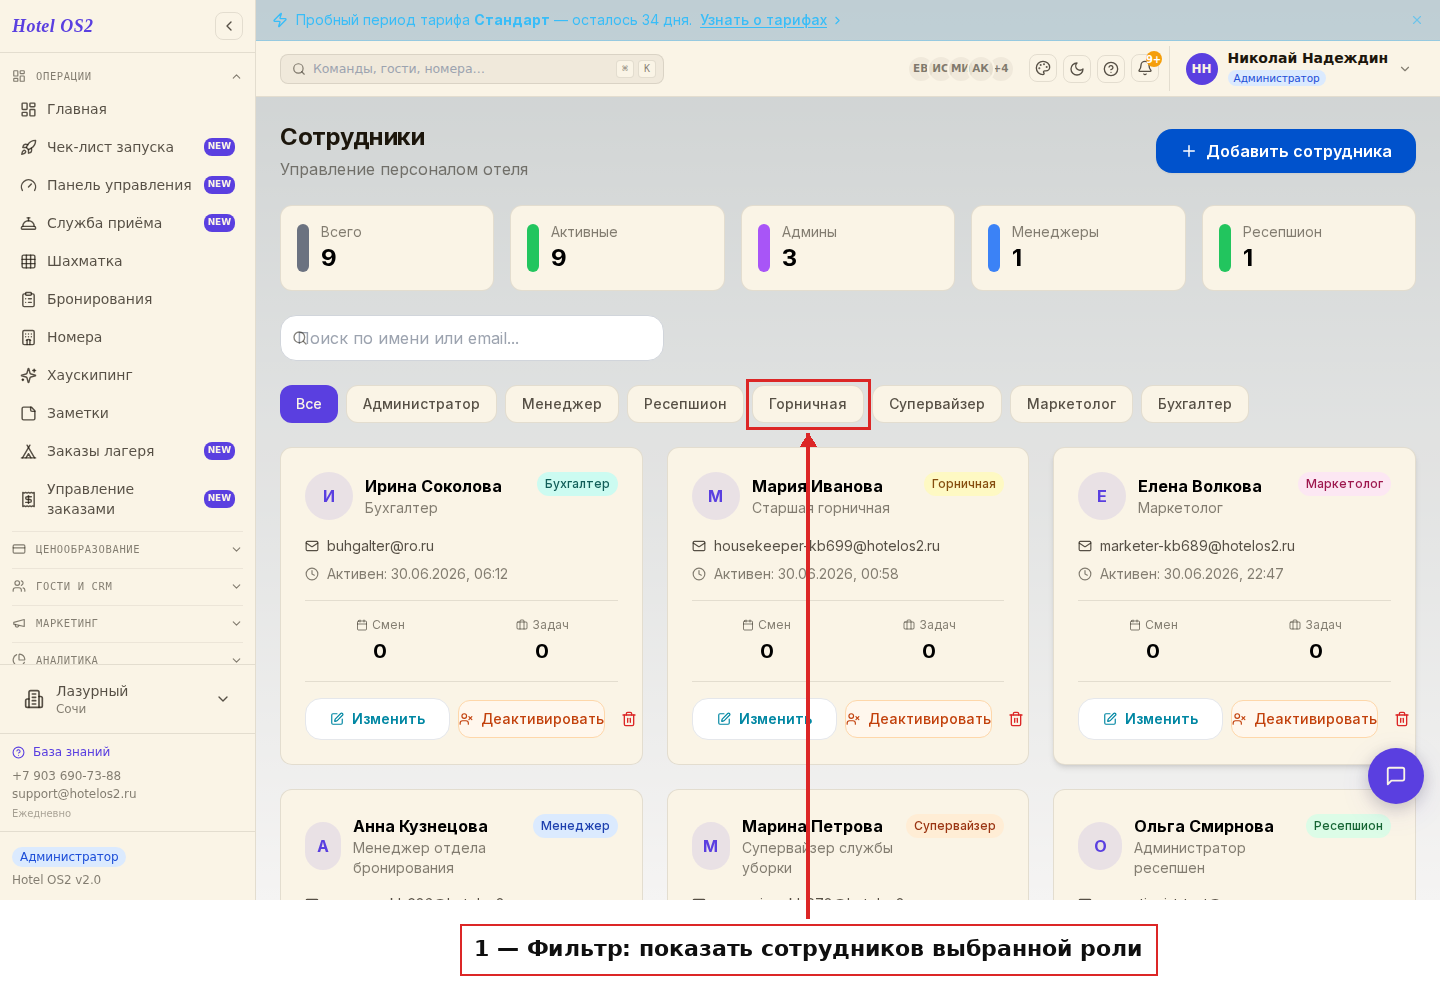
Task: Expand the МАРКЕТИНГ section
Action: click(x=128, y=623)
